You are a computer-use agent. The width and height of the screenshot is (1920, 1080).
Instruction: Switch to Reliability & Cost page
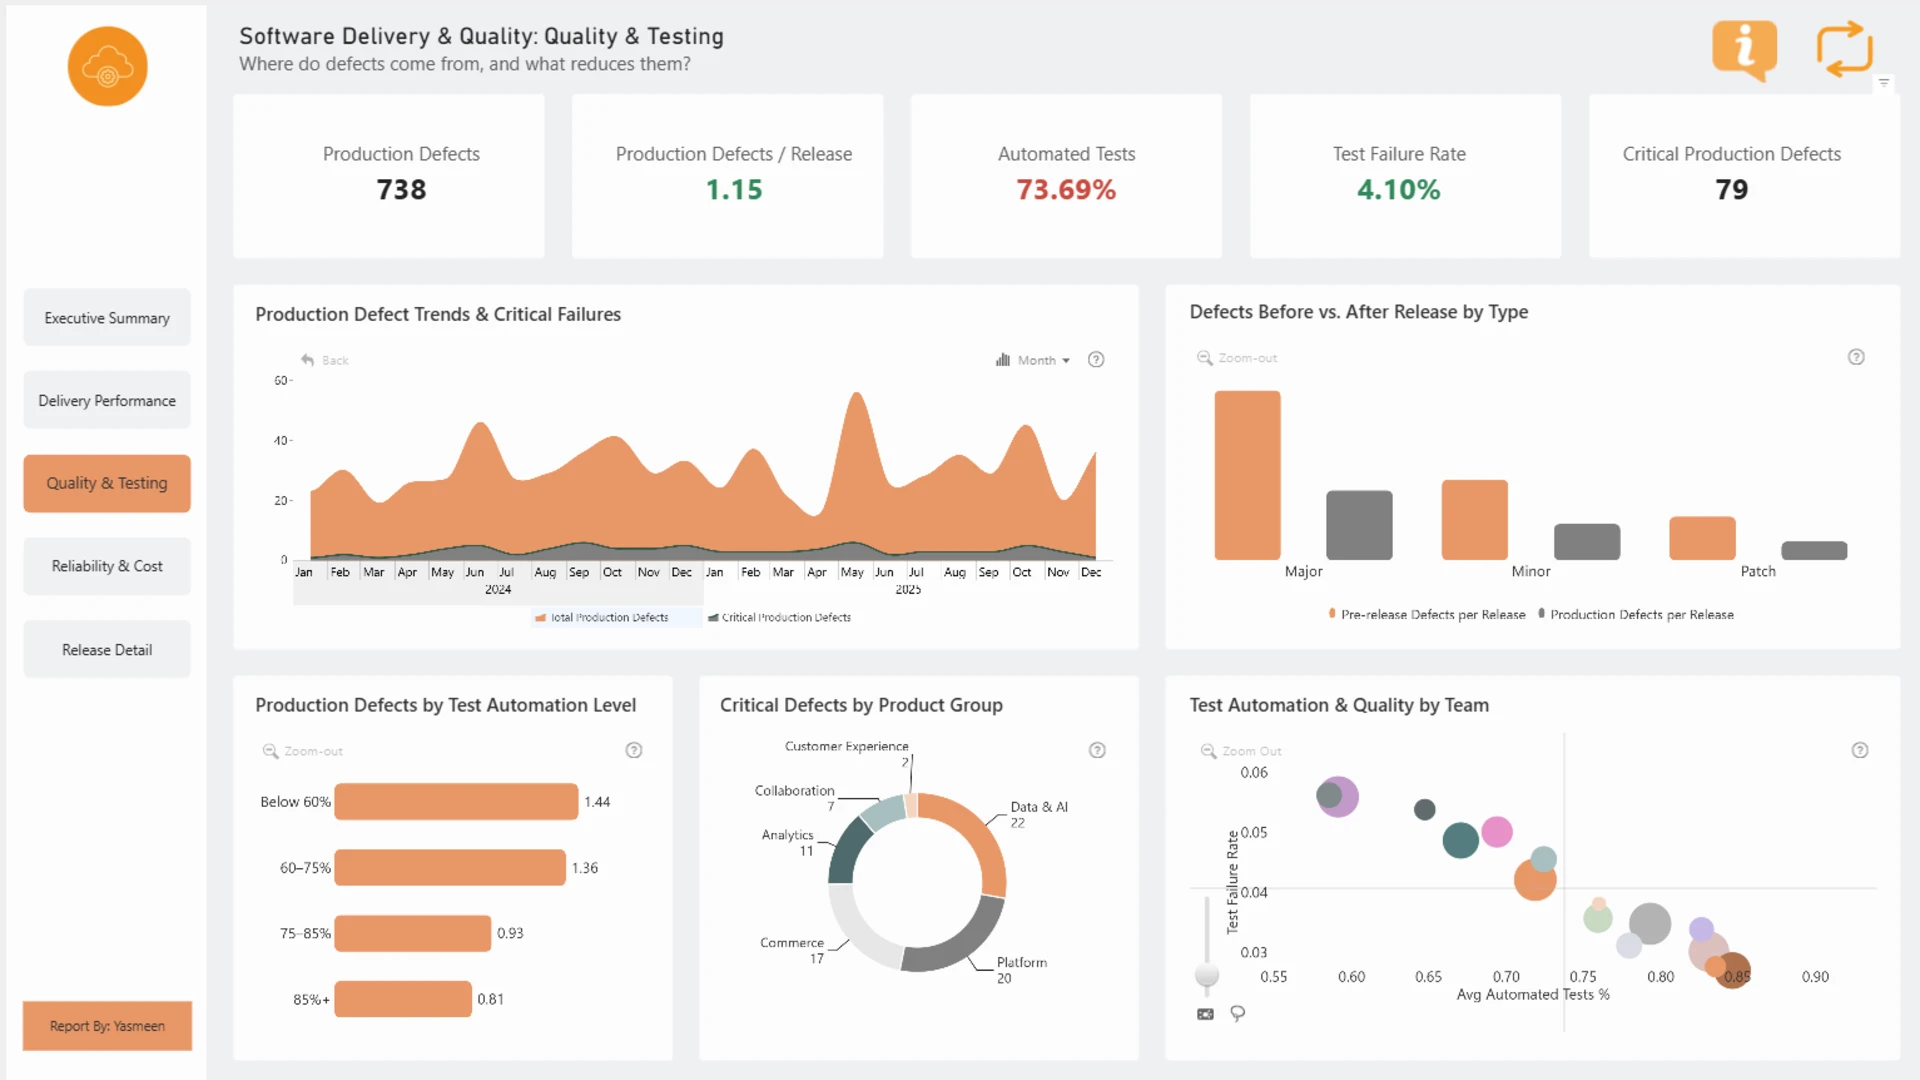click(x=107, y=566)
